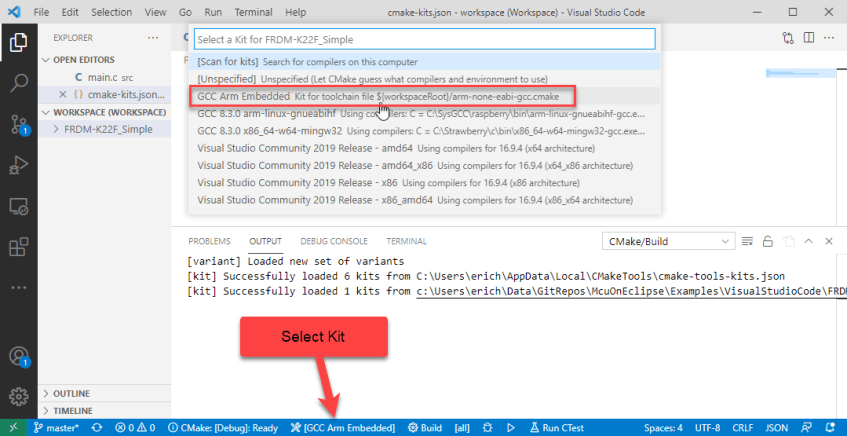Image resolution: width=847 pixels, height=436 pixels.
Task: Open the Extensions view icon
Action: click(x=18, y=244)
